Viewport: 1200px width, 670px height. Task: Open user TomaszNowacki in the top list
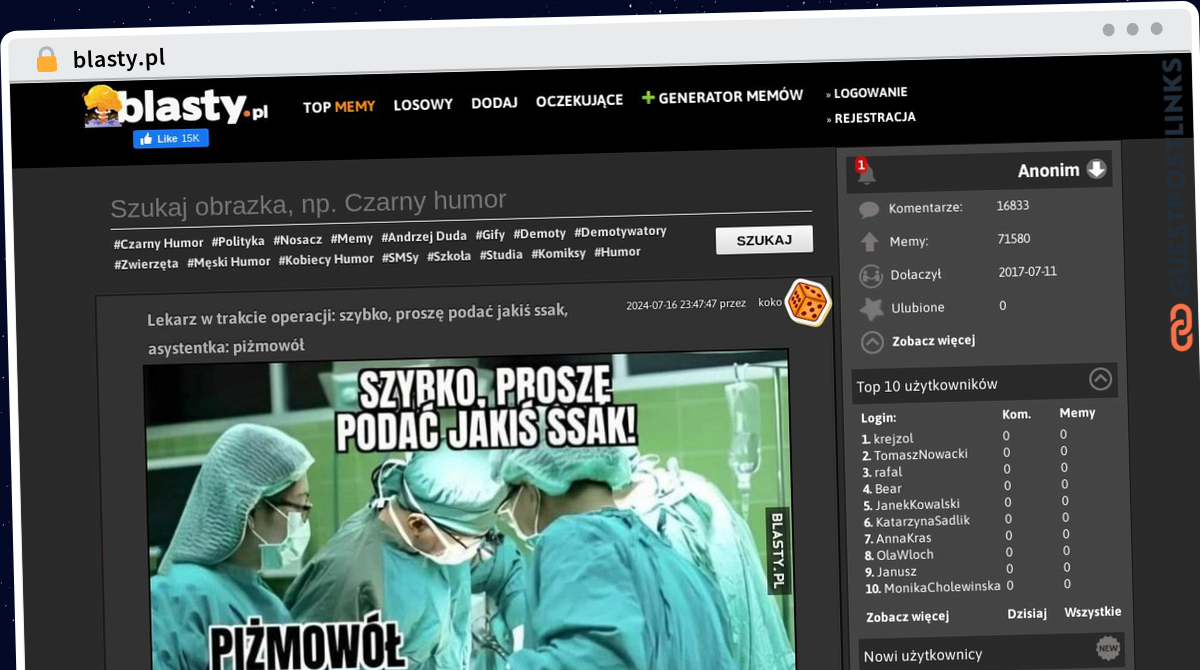(920, 454)
